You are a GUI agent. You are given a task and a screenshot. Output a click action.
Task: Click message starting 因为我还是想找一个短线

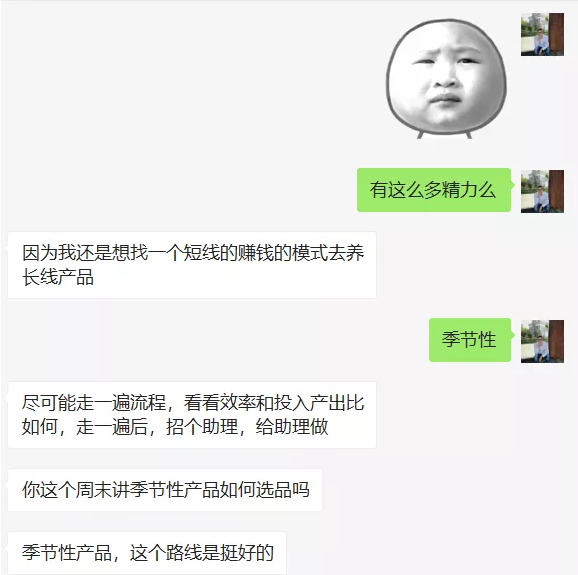pyautogui.click(x=192, y=265)
